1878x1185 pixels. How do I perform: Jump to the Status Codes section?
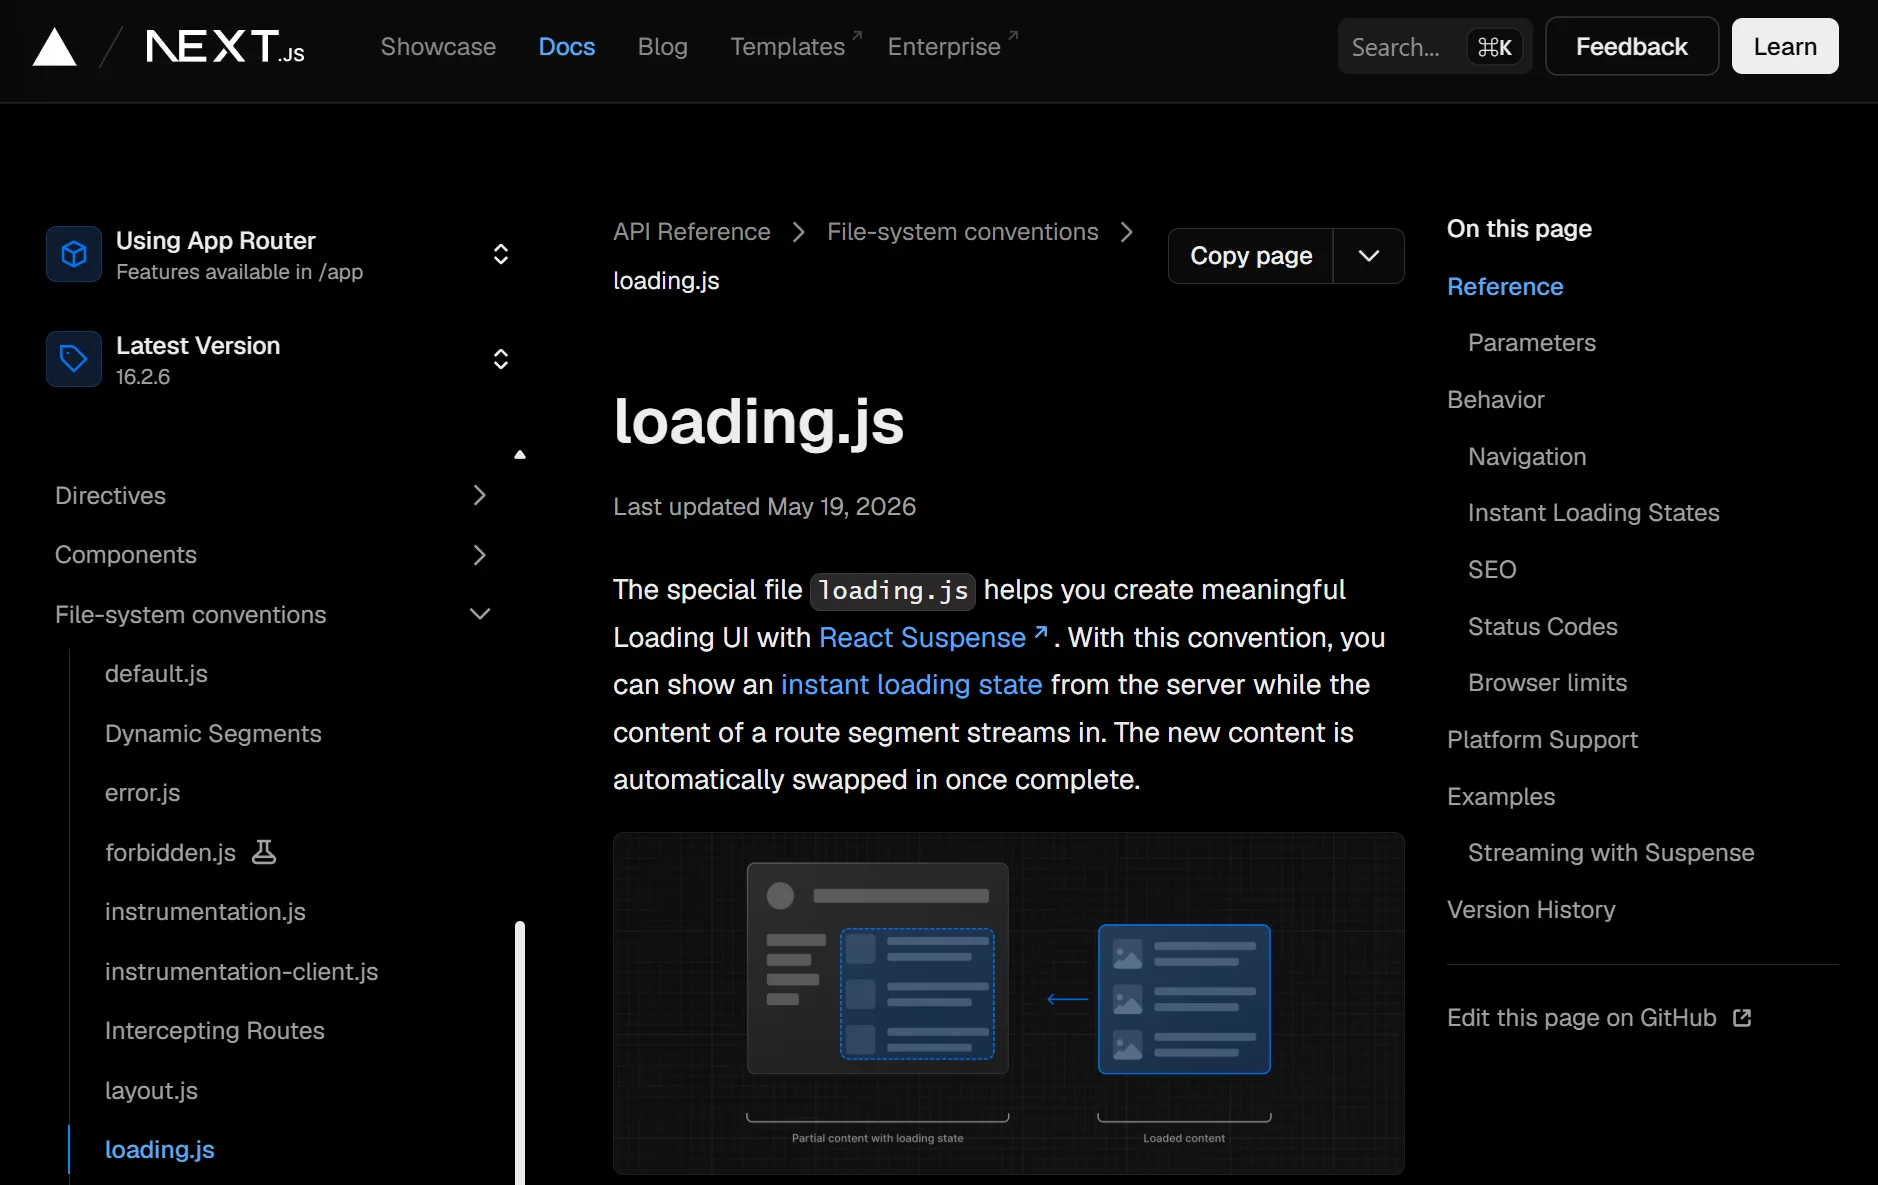pyautogui.click(x=1543, y=627)
